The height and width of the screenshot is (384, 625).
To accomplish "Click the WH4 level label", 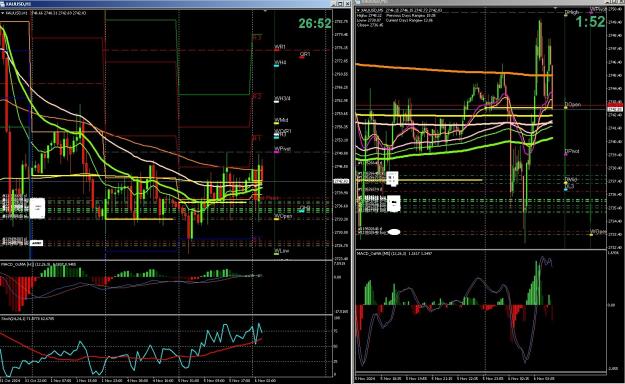I will (x=280, y=63).
